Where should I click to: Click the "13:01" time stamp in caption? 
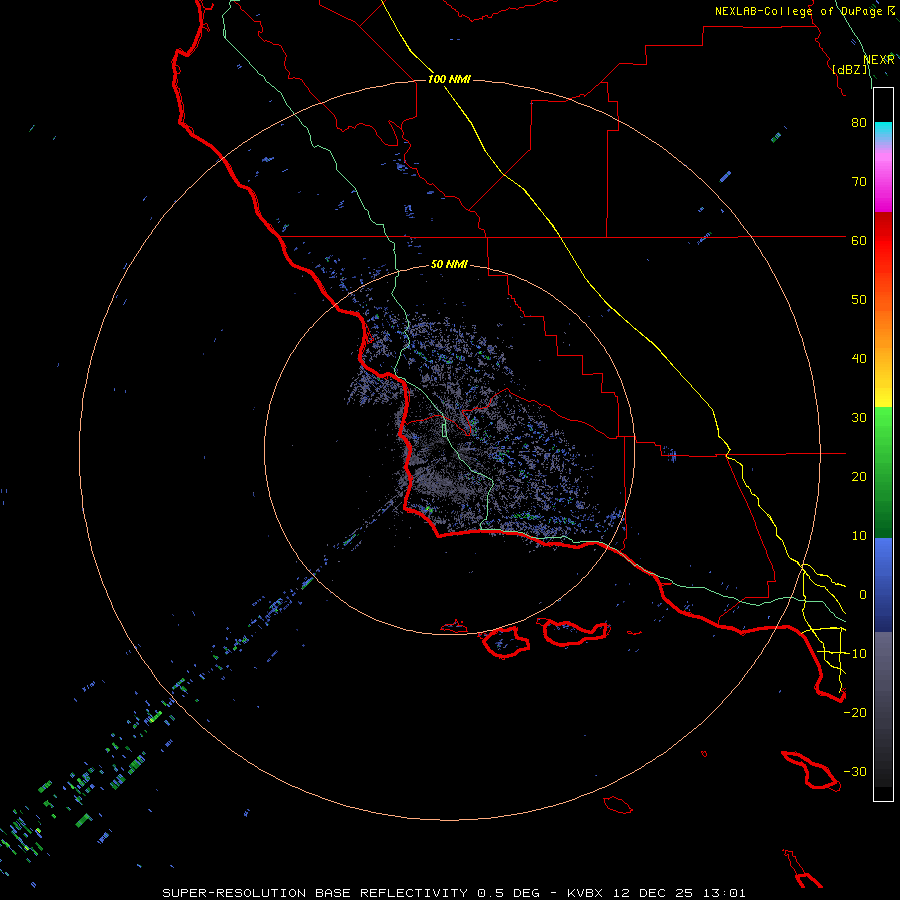pos(724,893)
